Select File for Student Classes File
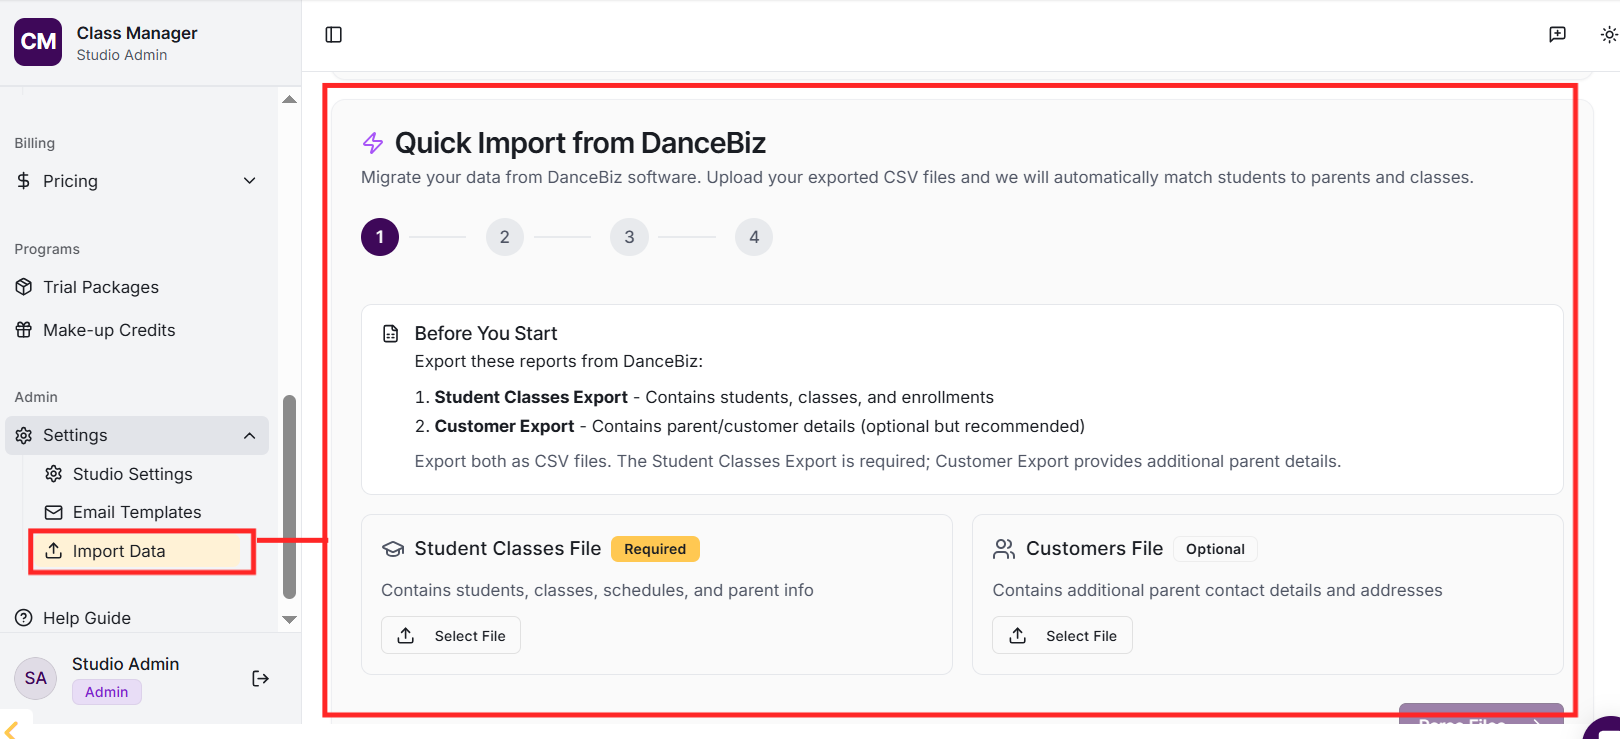This screenshot has width=1620, height=739. coord(451,636)
